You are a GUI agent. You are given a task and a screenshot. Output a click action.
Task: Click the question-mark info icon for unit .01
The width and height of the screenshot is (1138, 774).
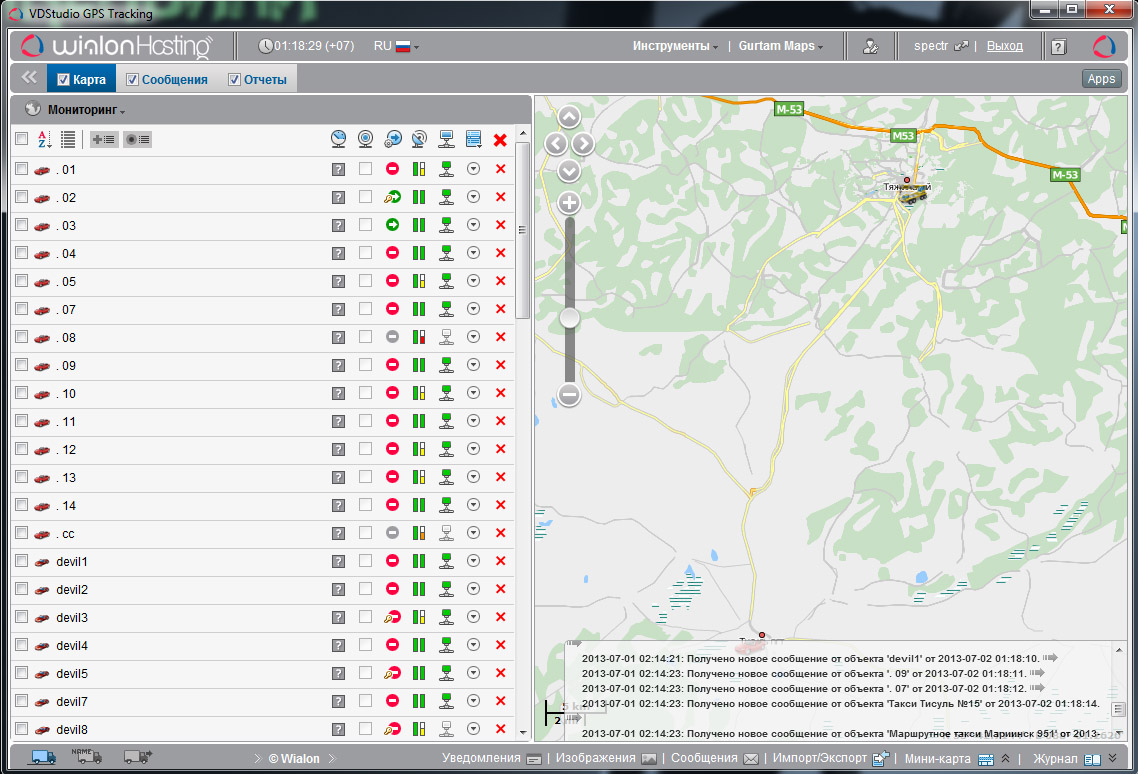point(338,169)
